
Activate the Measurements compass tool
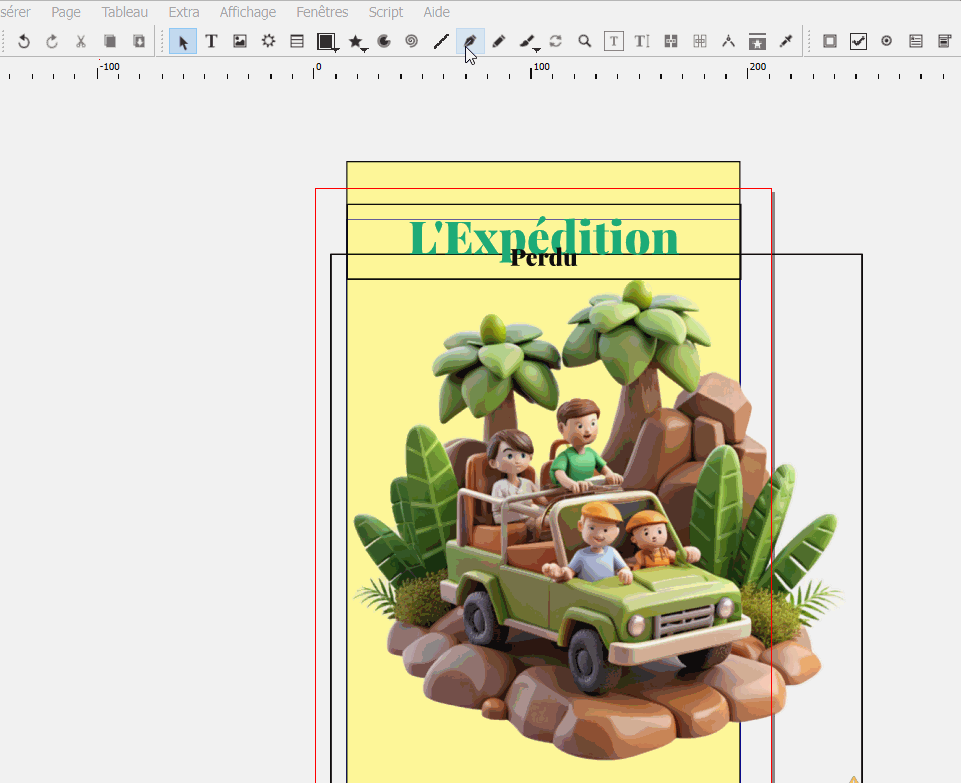tap(728, 41)
